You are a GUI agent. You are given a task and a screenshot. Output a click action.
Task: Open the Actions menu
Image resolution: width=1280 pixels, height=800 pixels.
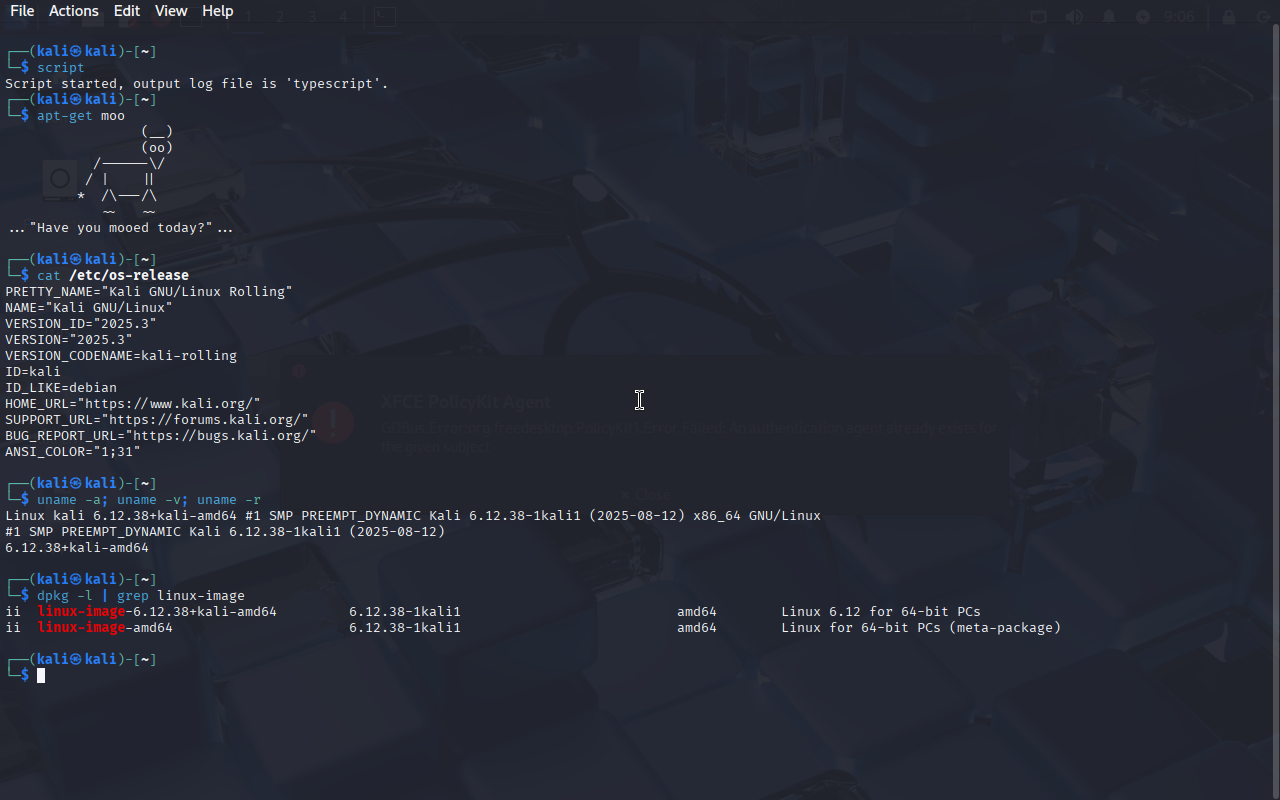(x=74, y=11)
